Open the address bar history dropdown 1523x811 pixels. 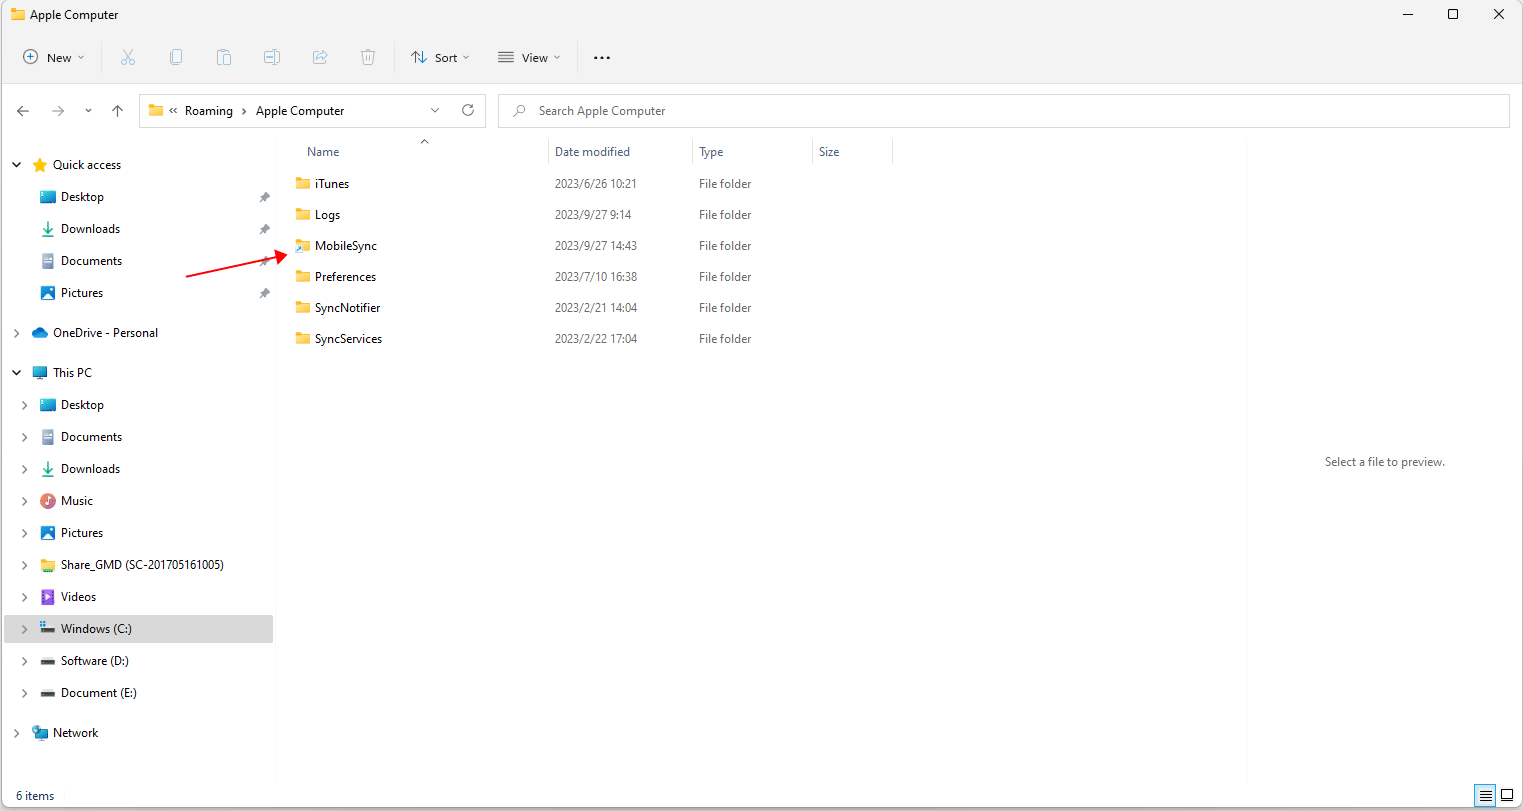pyautogui.click(x=435, y=110)
